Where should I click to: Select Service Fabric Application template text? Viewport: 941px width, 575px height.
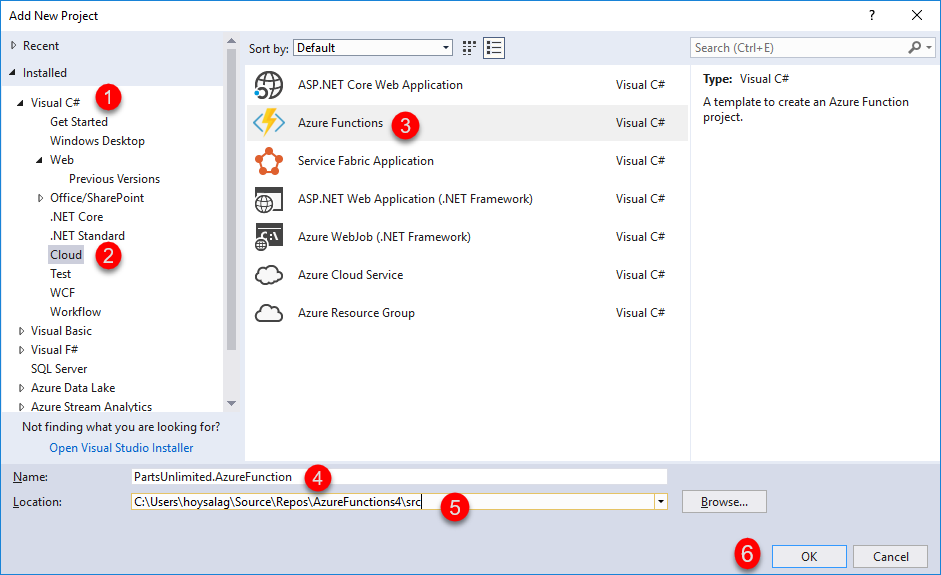pos(365,161)
